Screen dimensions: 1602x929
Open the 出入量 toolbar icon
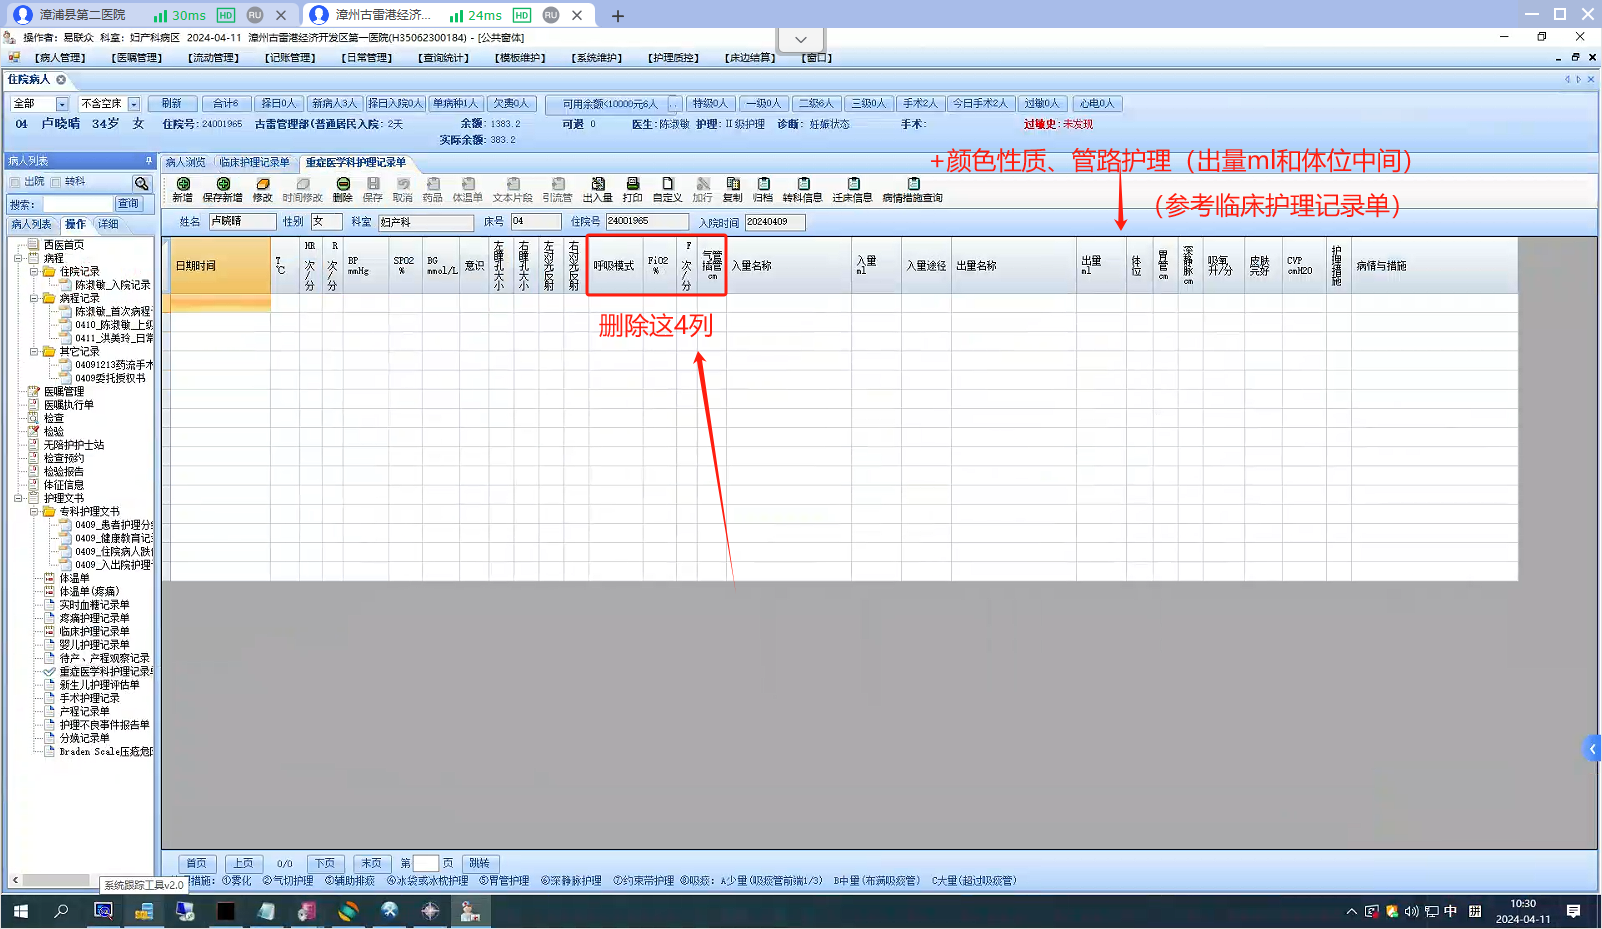click(598, 190)
